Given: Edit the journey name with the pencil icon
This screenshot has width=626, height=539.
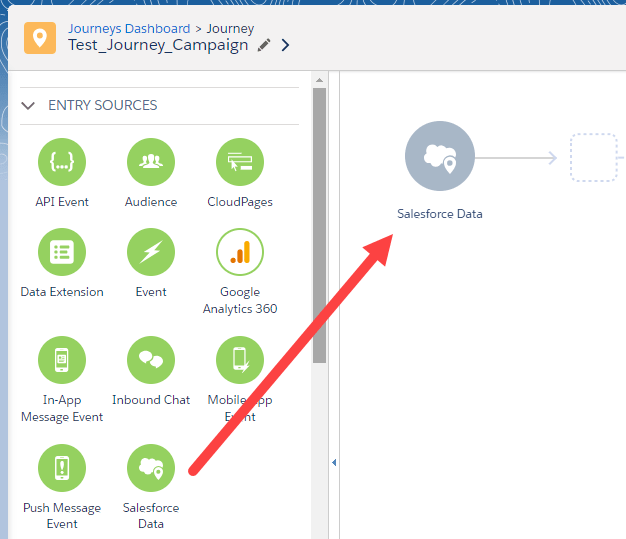Looking at the screenshot, I should pyautogui.click(x=264, y=45).
